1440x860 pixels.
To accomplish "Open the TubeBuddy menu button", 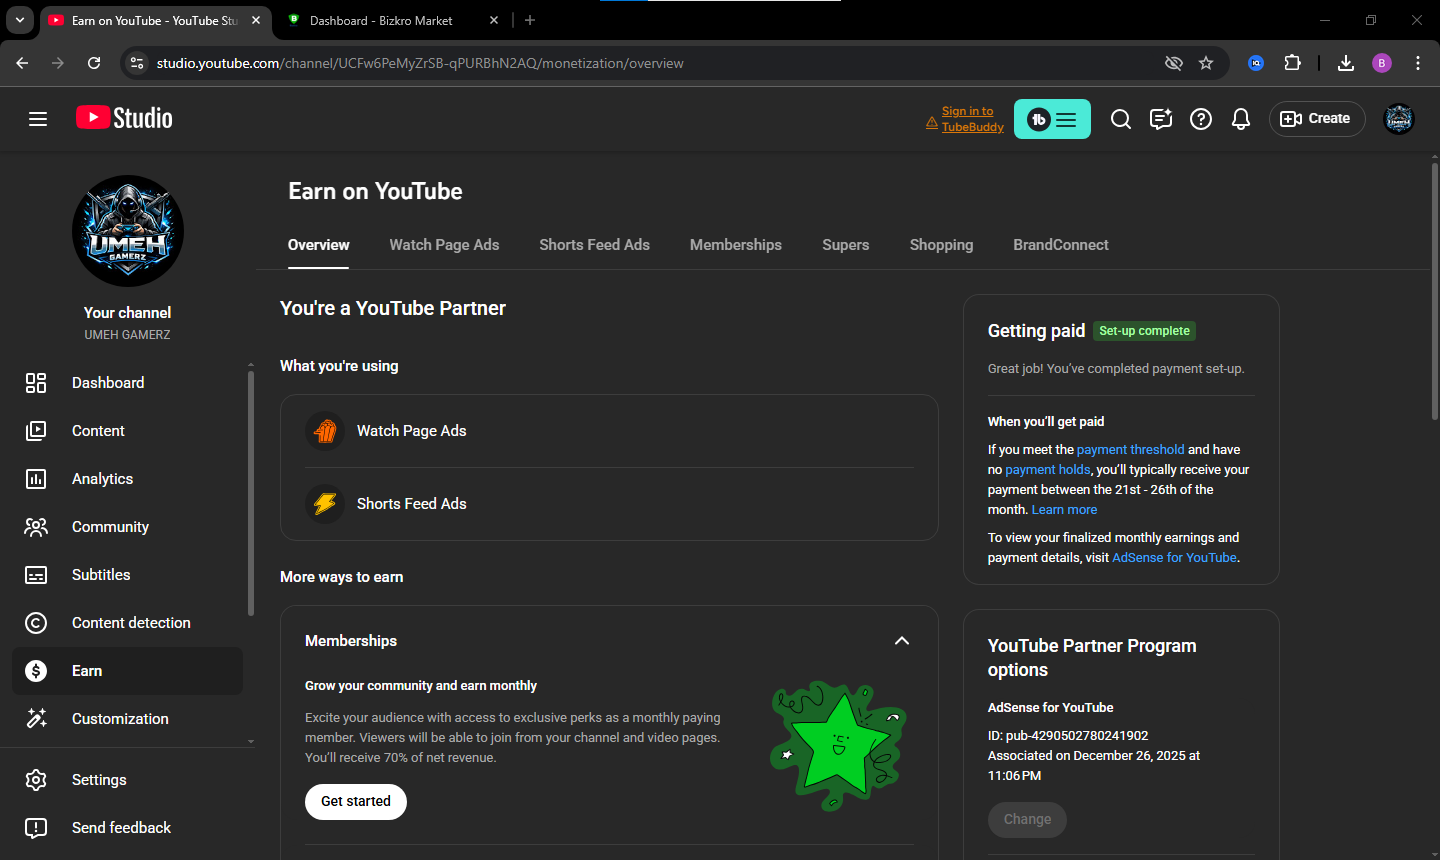I will click(1052, 119).
